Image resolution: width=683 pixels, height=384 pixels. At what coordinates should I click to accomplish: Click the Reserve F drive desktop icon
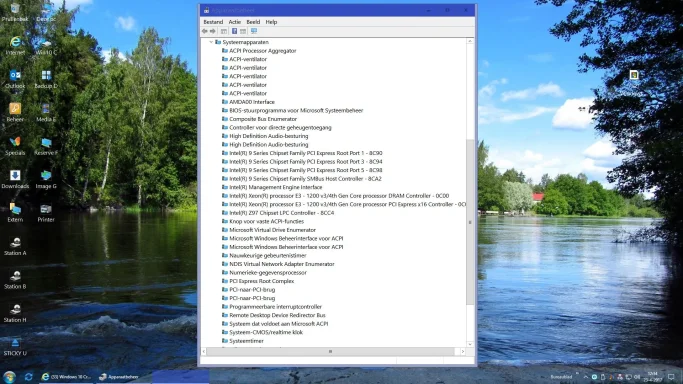(46, 146)
